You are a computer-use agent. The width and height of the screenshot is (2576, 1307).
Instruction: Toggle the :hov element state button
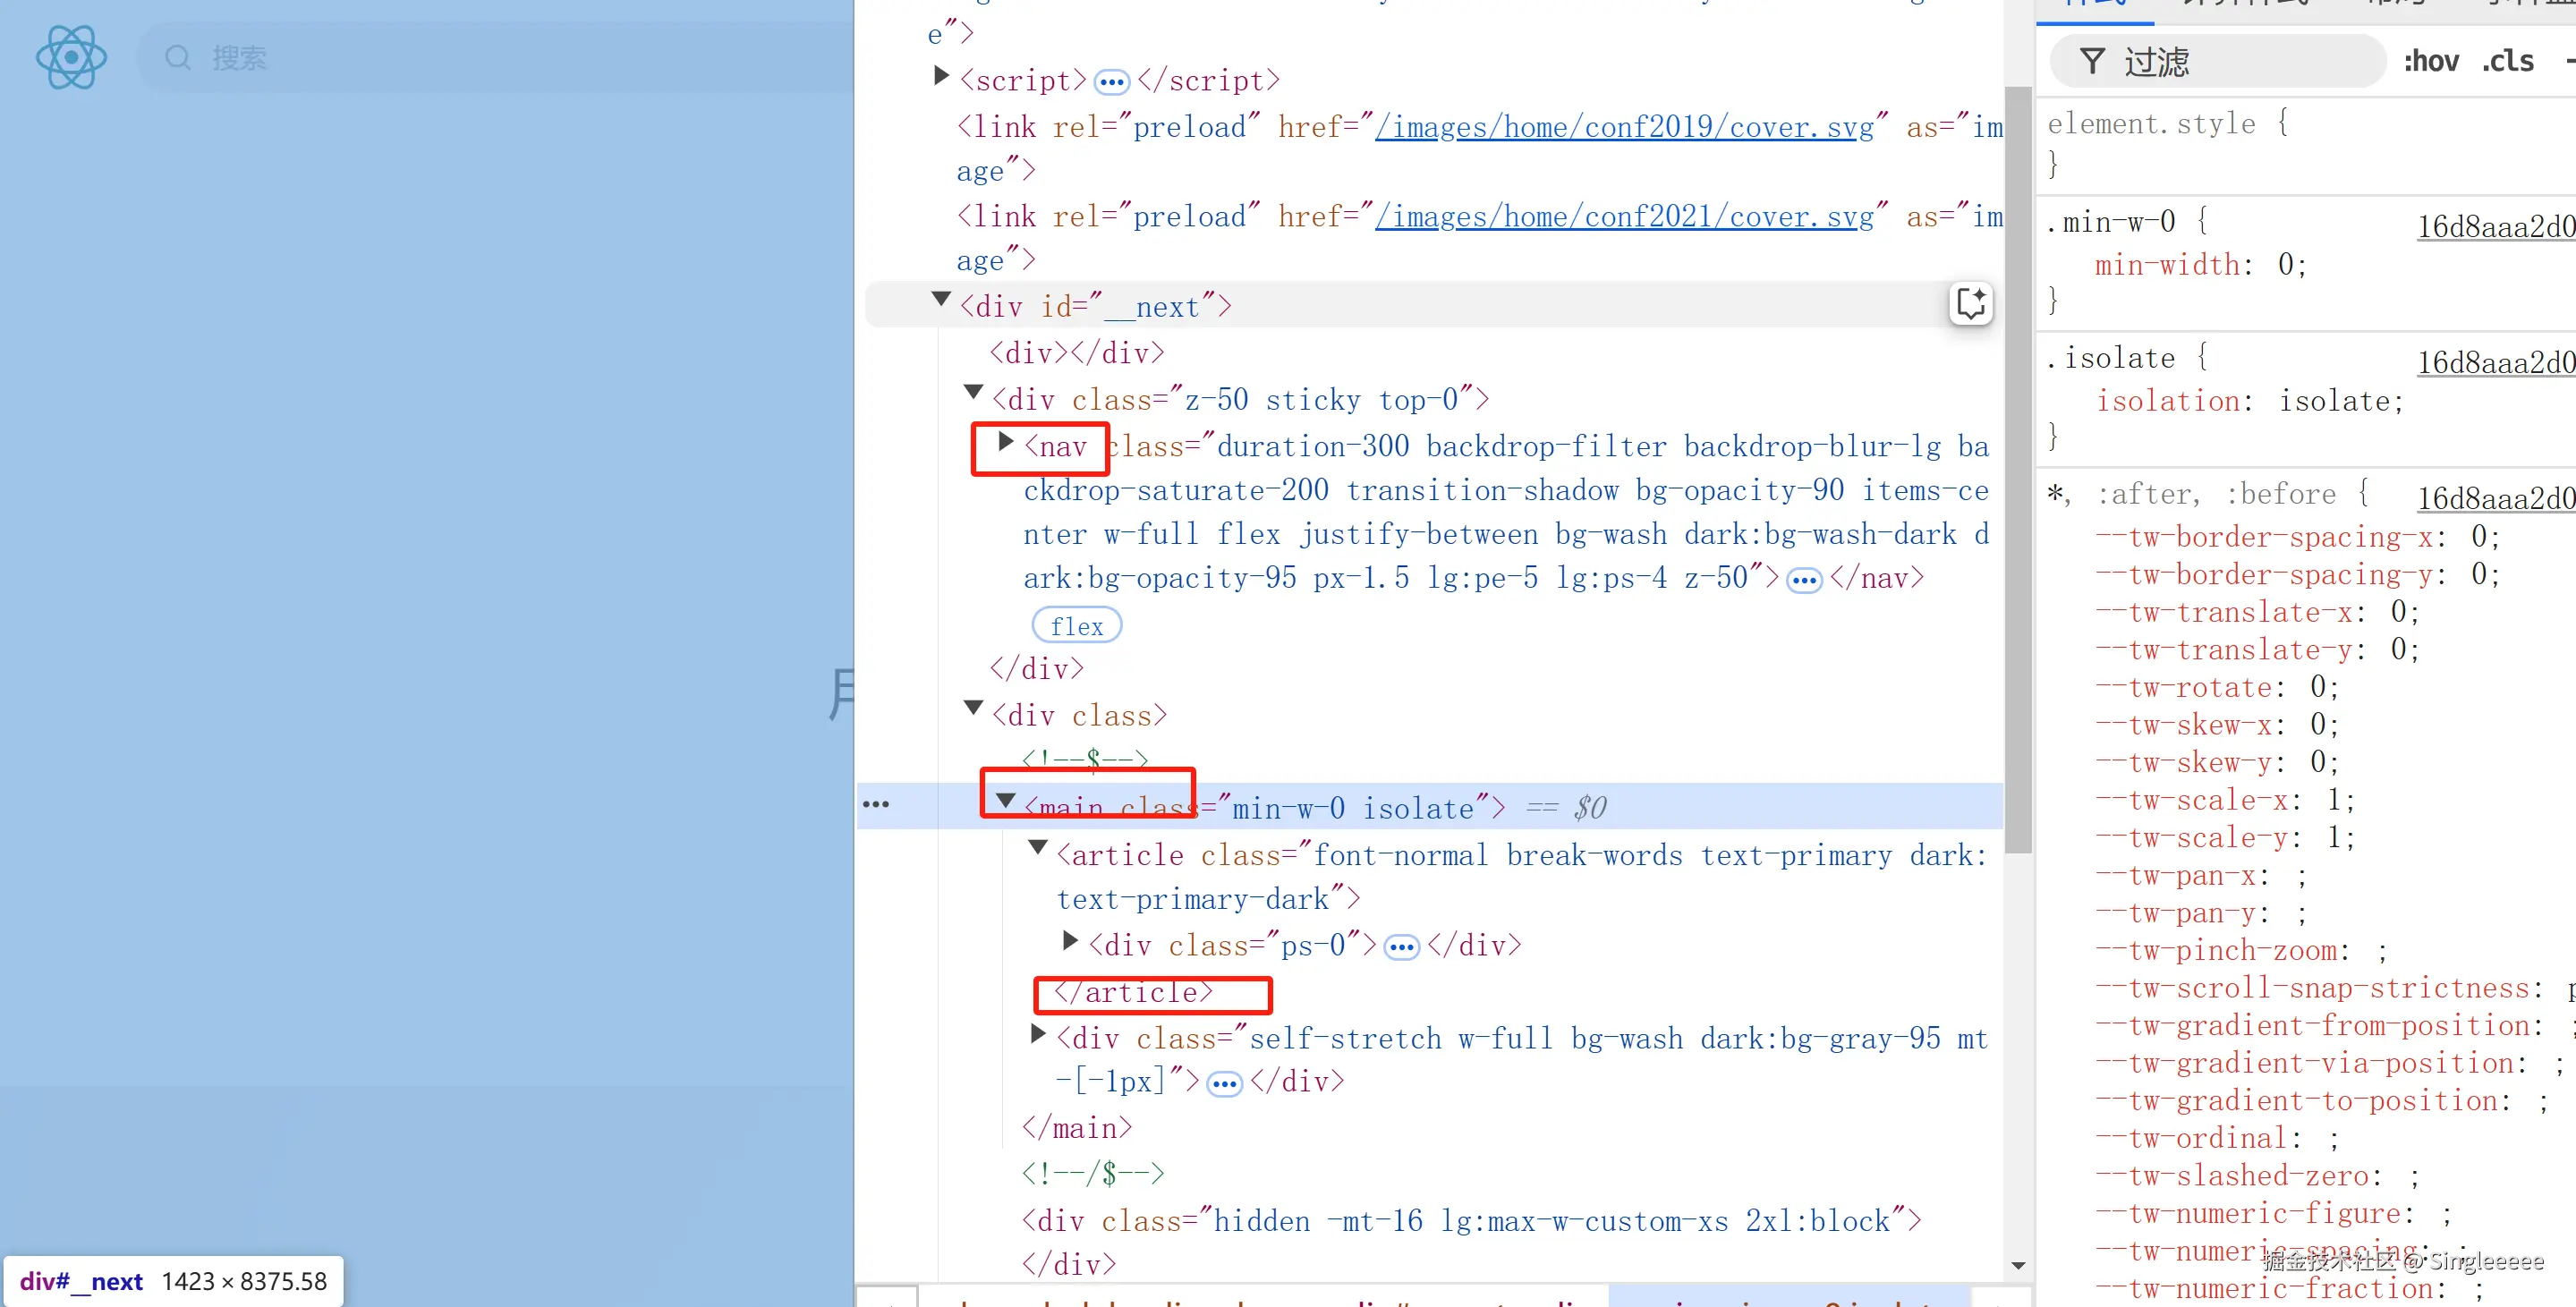(x=2431, y=62)
